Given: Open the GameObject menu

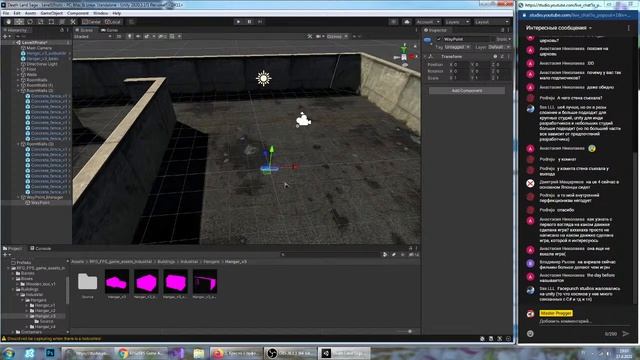Looking at the screenshot, I should [x=51, y=13].
